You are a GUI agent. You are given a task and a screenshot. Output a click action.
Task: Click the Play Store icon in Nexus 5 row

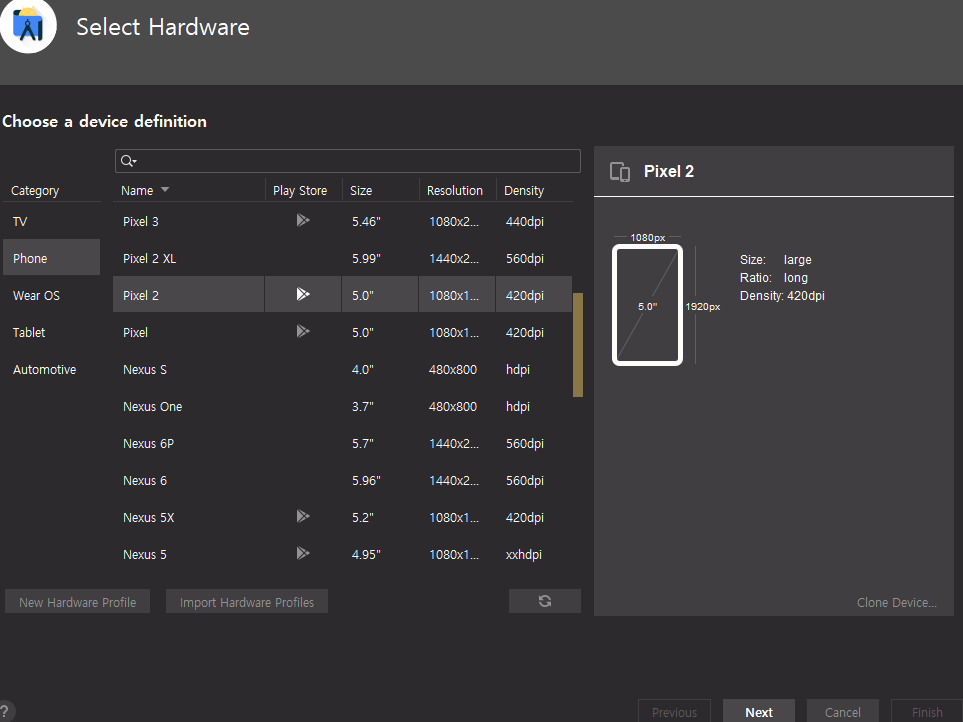coord(303,553)
